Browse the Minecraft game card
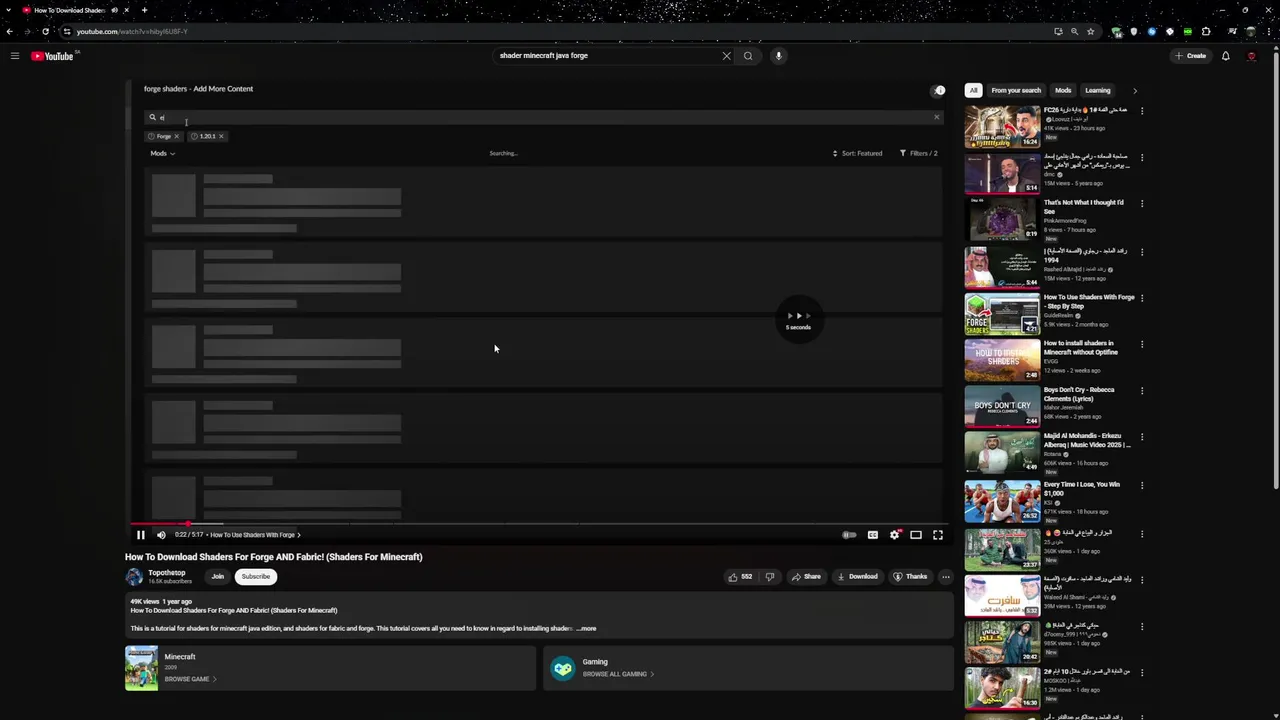The width and height of the screenshot is (1280, 720). pyautogui.click(x=330, y=668)
